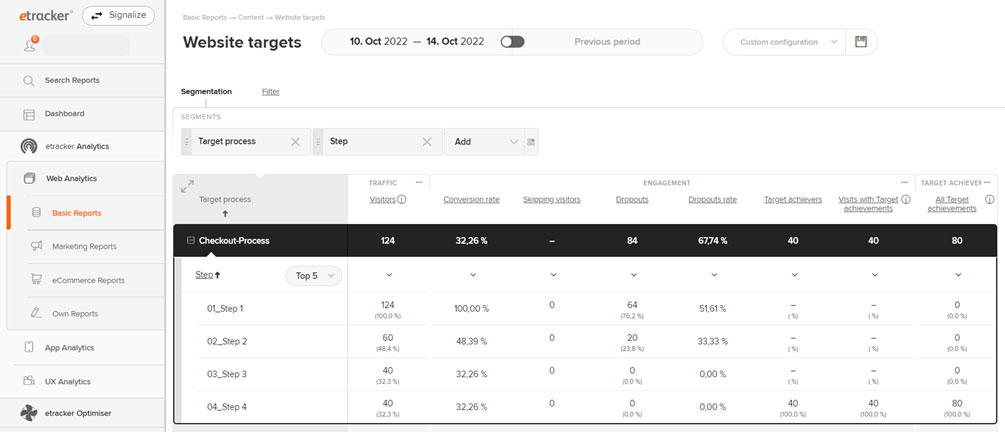This screenshot has width=1005, height=432.
Task: Click the save configuration disk icon
Action: coord(860,42)
